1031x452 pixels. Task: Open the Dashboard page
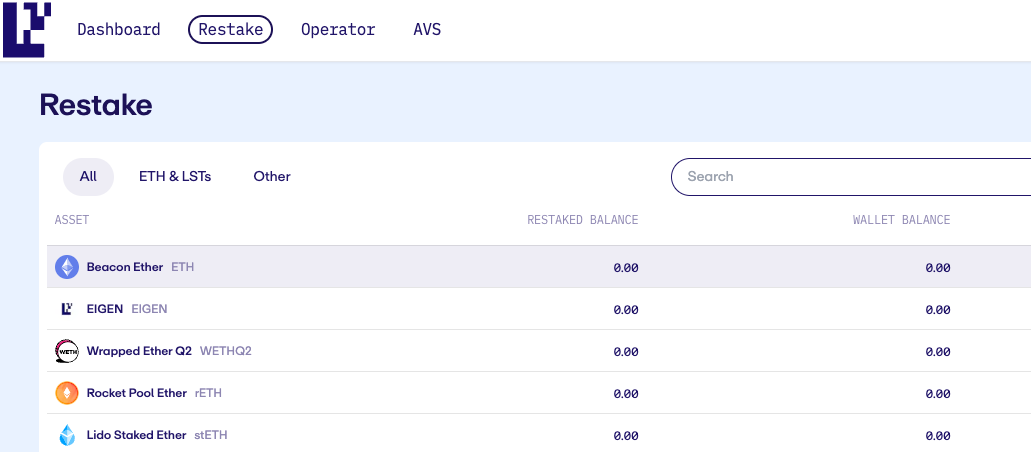(x=119, y=29)
